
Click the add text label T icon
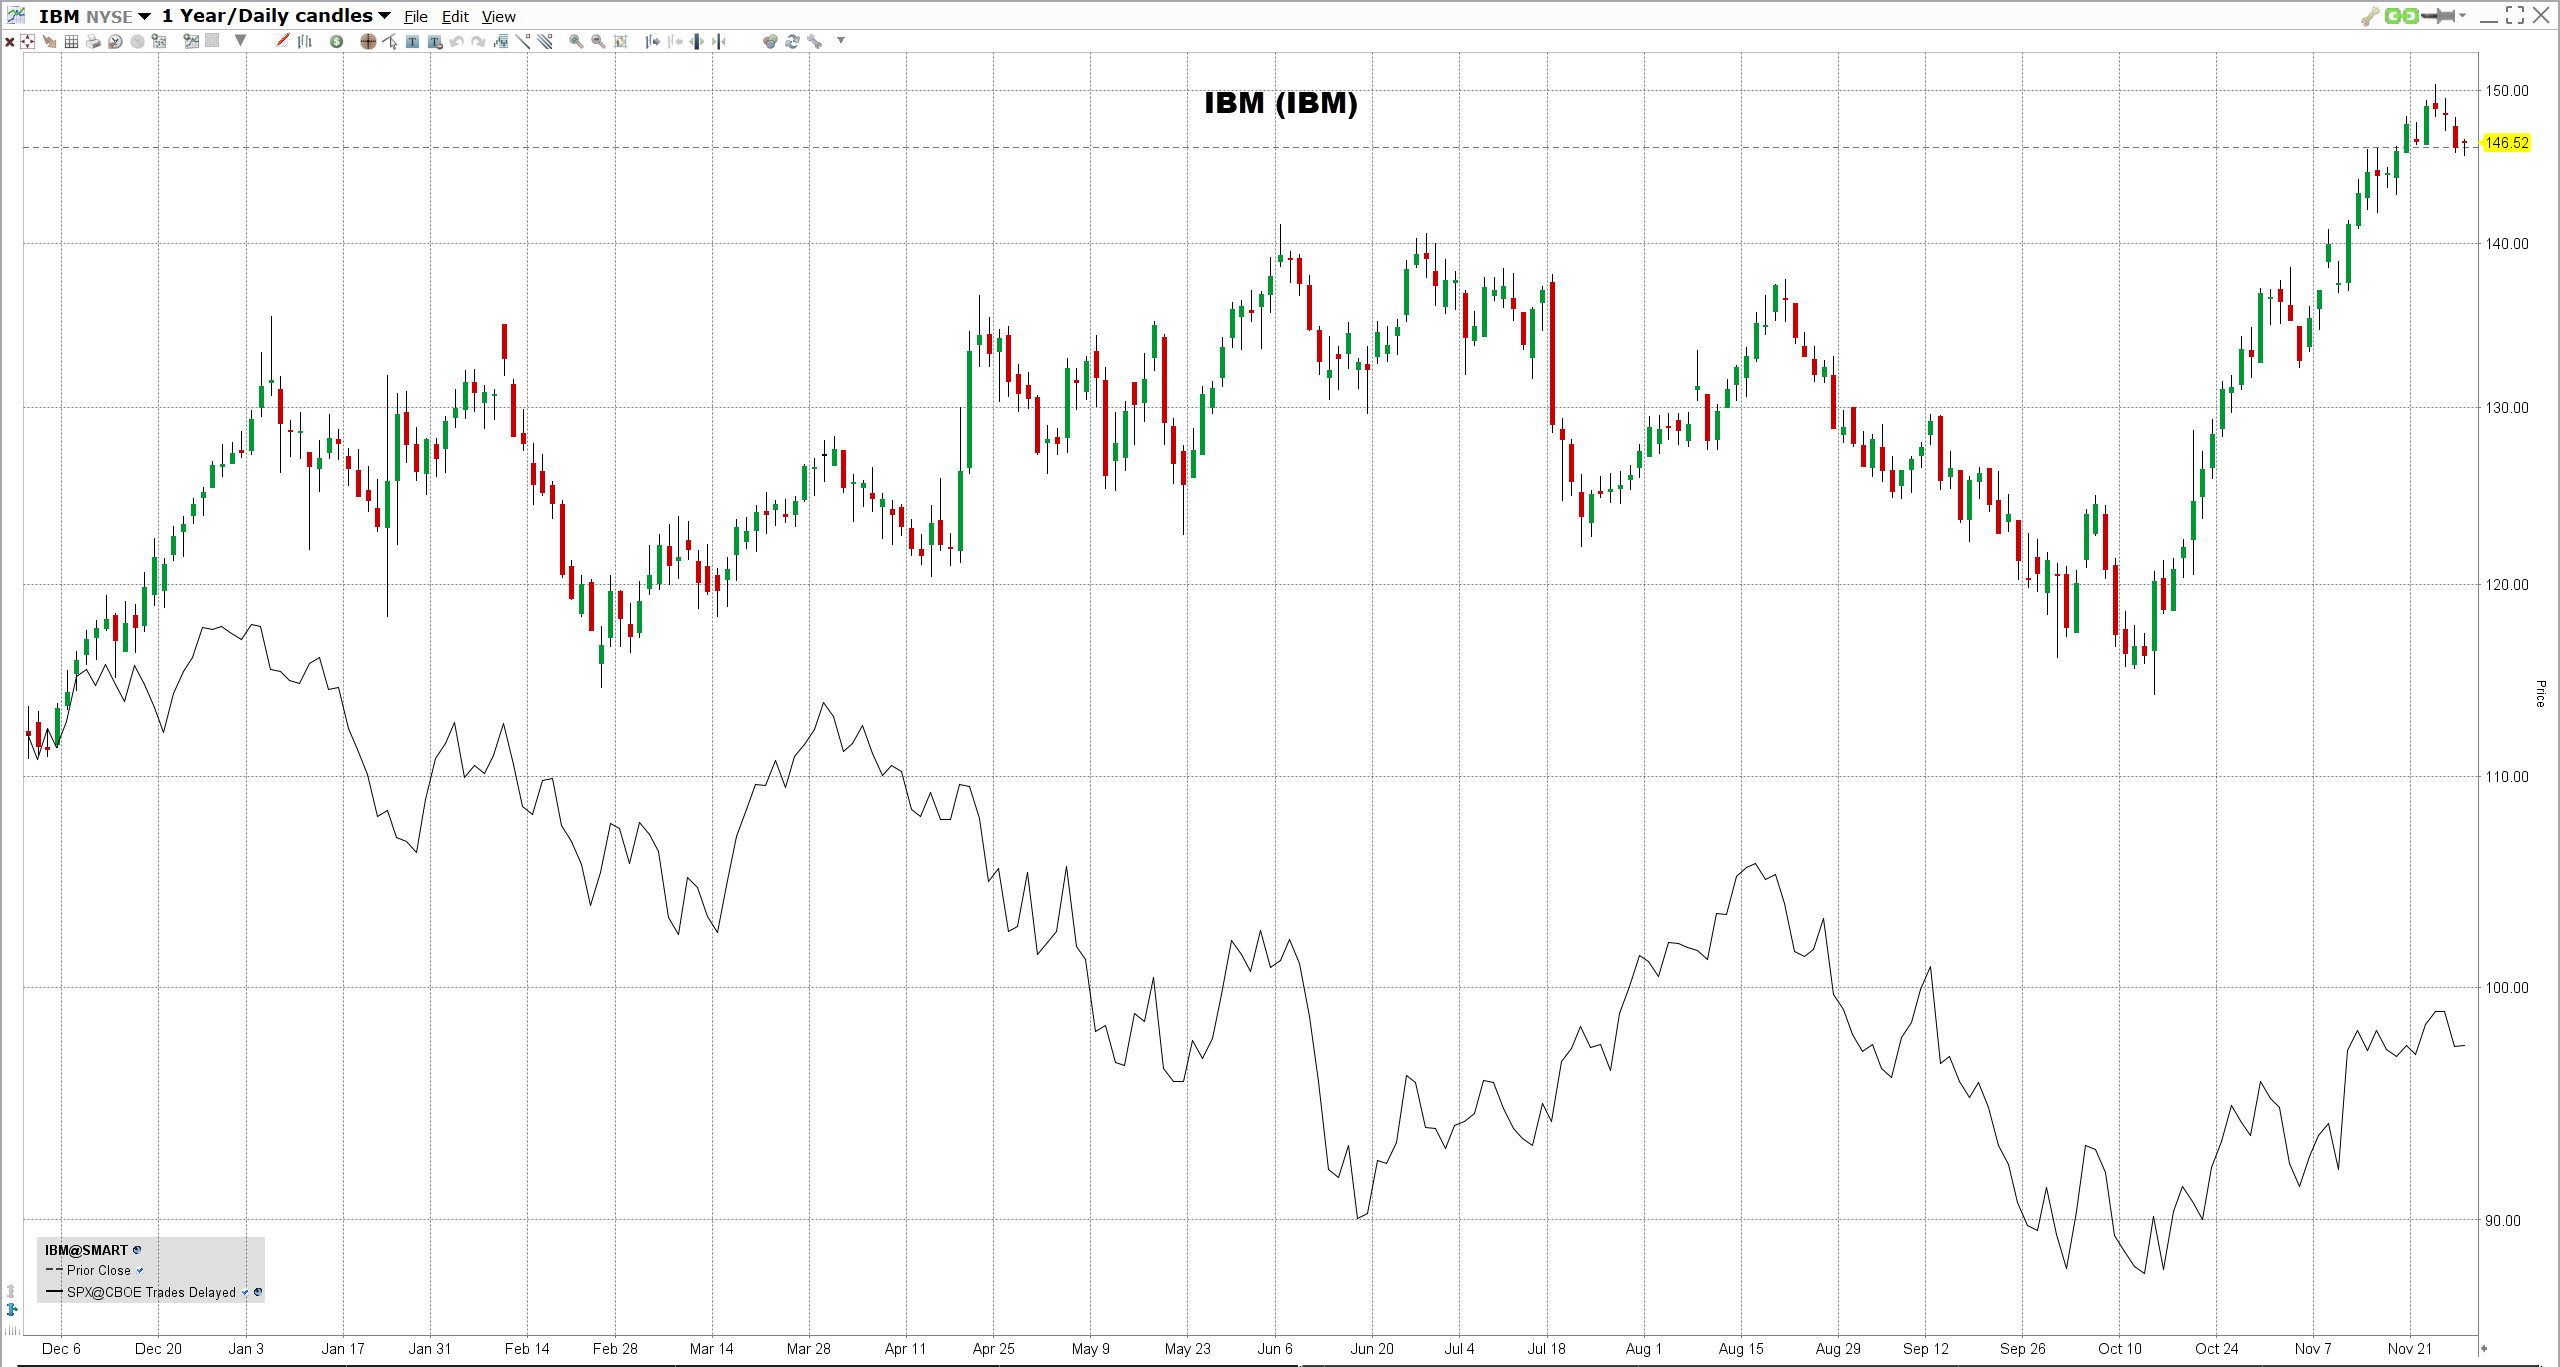pyautogui.click(x=412, y=41)
